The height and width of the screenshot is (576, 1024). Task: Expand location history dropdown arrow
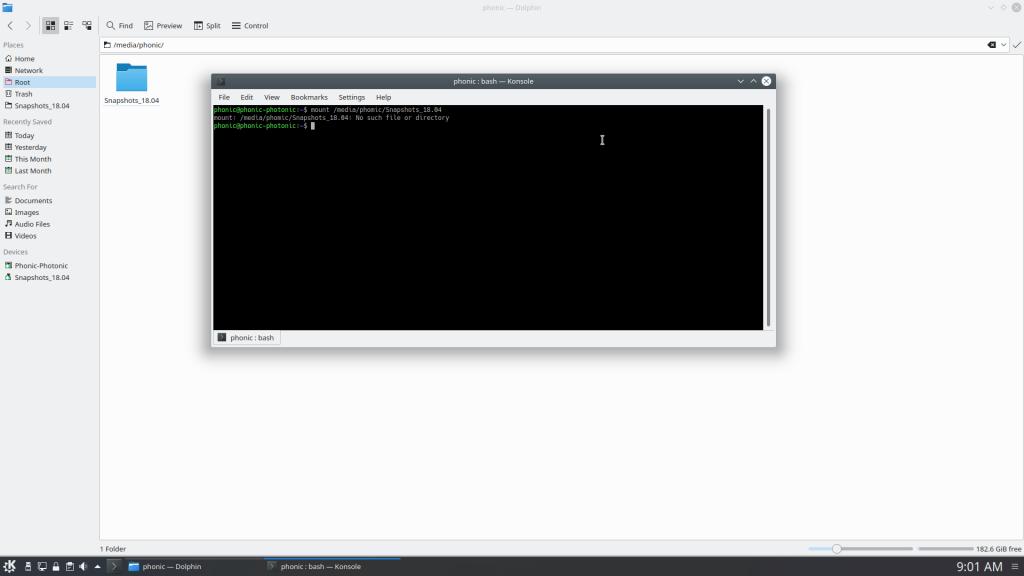(1003, 45)
